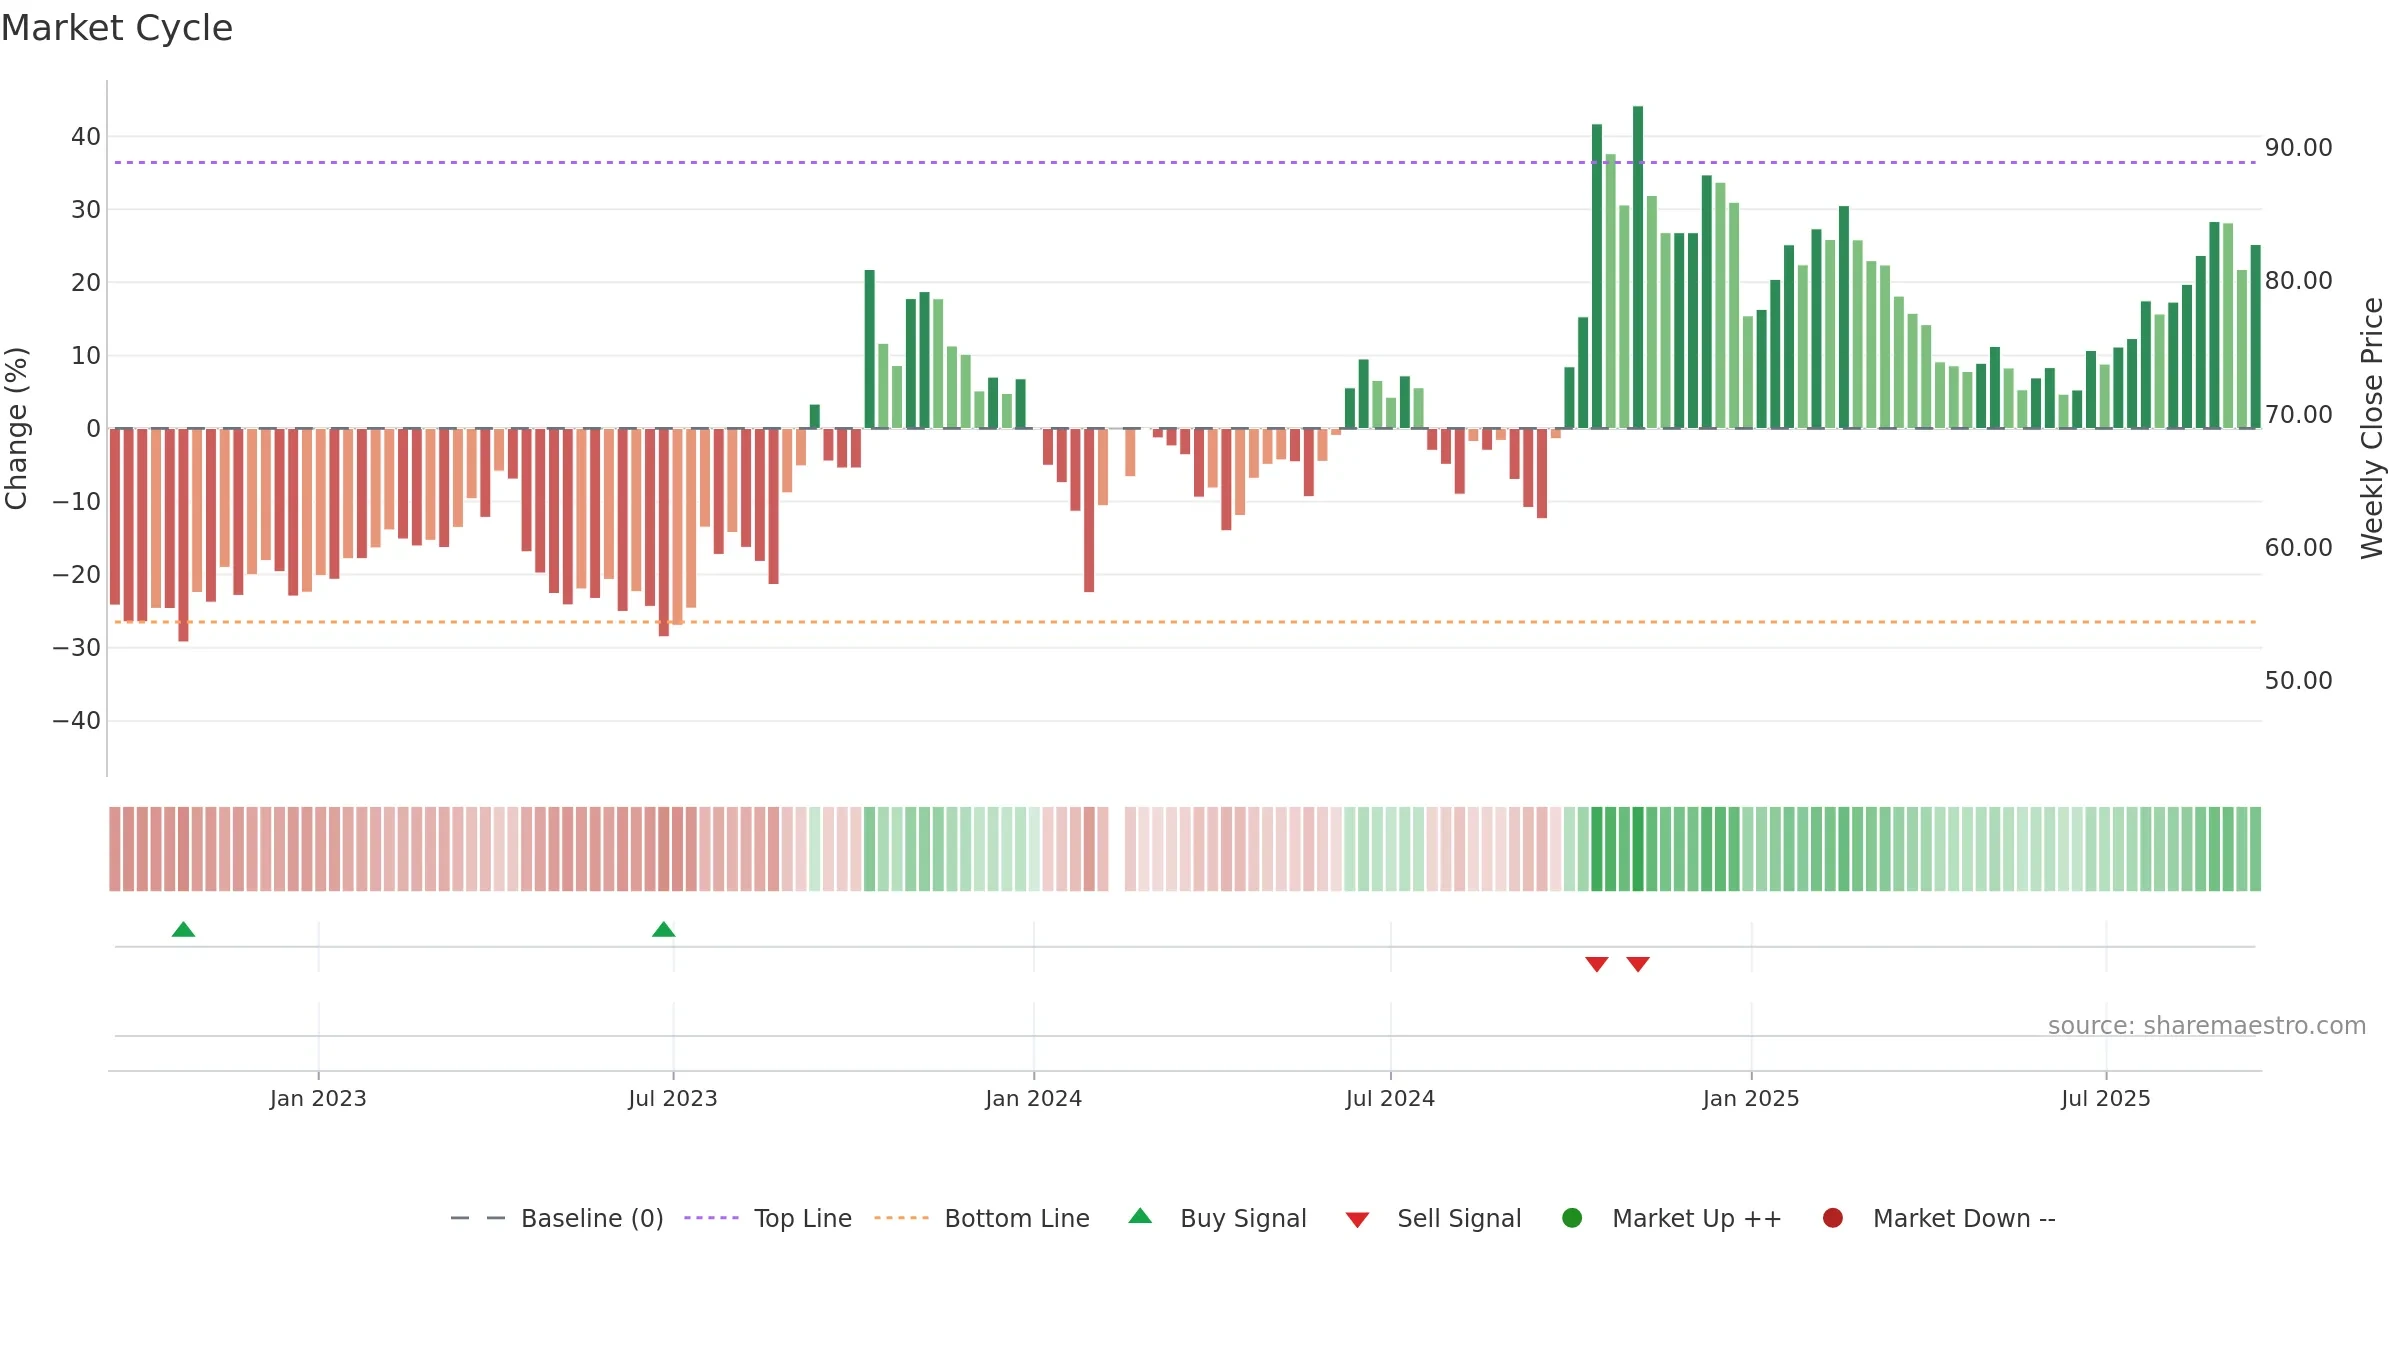The width and height of the screenshot is (2400, 1350).
Task: Click the 90.00 price axis label
Action: point(2299,148)
